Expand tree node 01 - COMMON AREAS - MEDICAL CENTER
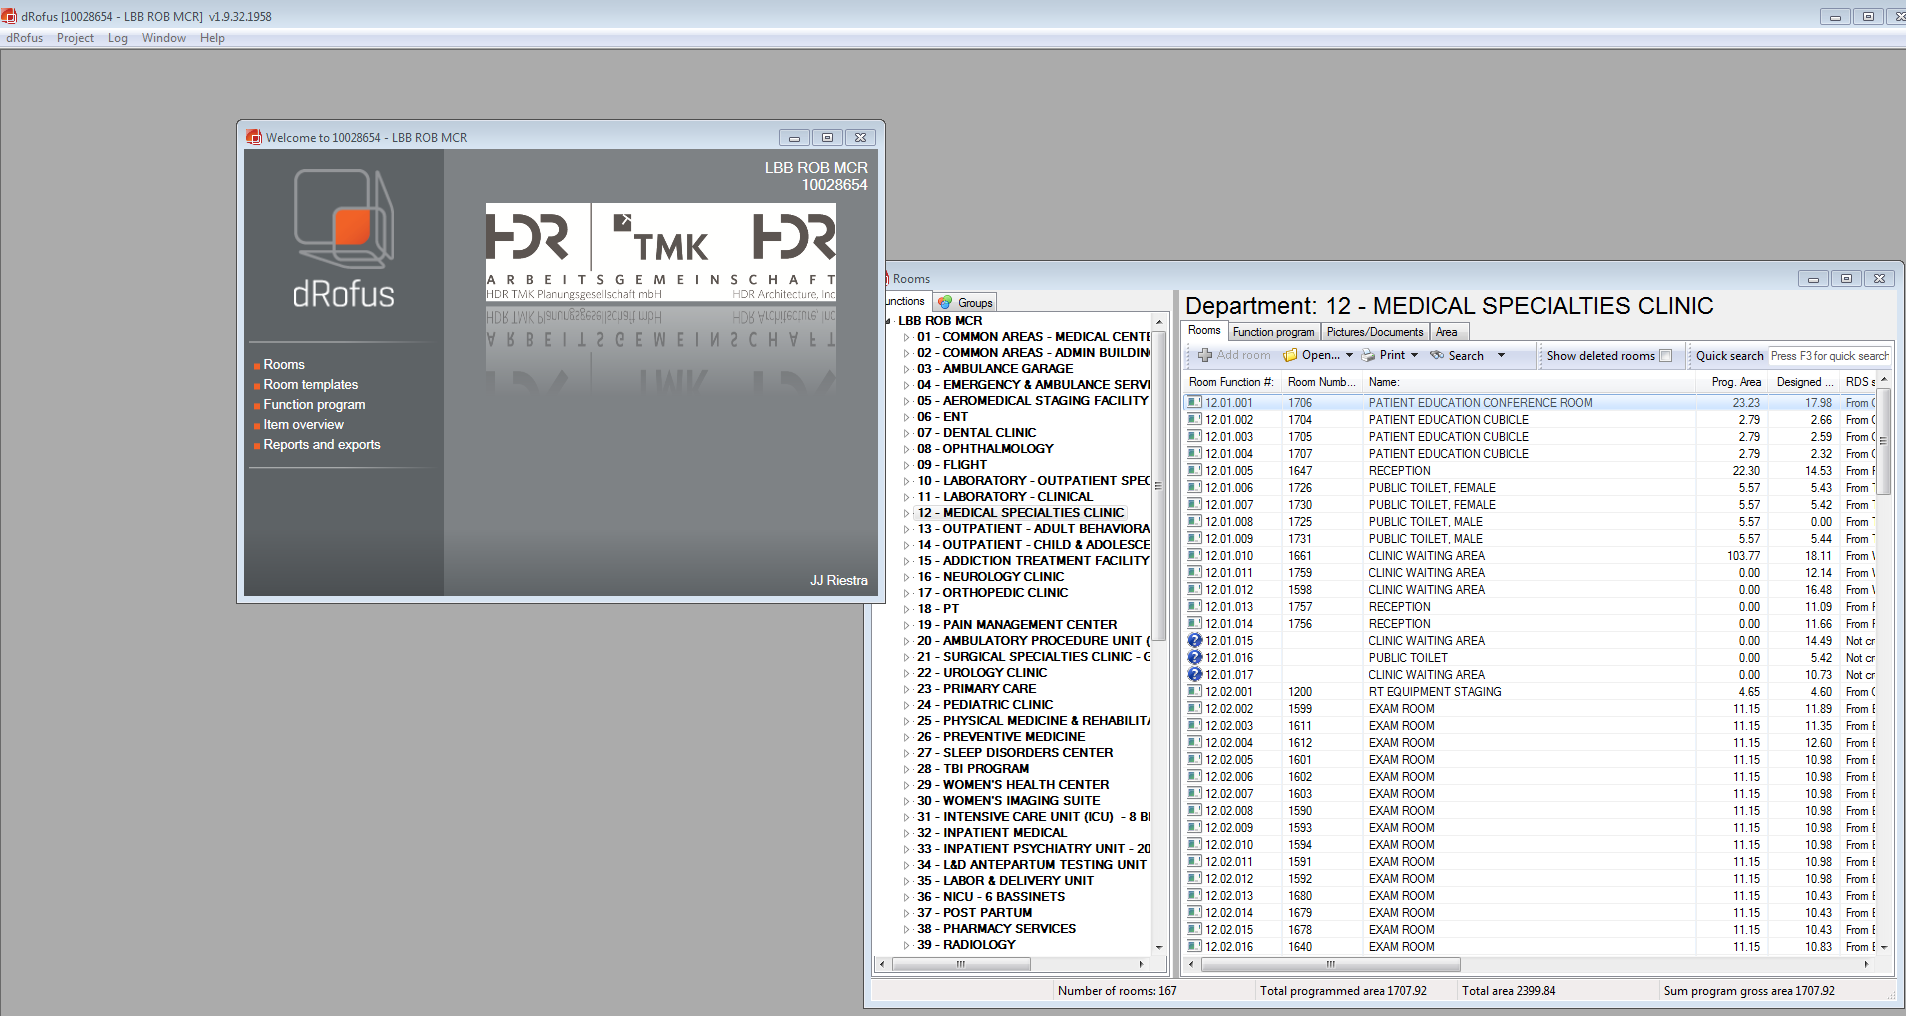1906x1016 pixels. pyautogui.click(x=907, y=337)
